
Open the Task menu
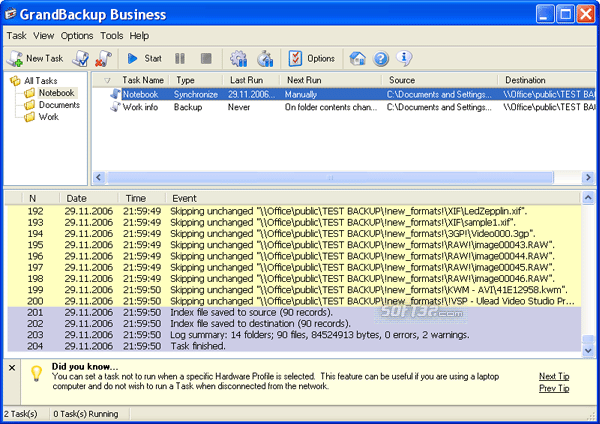[x=16, y=36]
